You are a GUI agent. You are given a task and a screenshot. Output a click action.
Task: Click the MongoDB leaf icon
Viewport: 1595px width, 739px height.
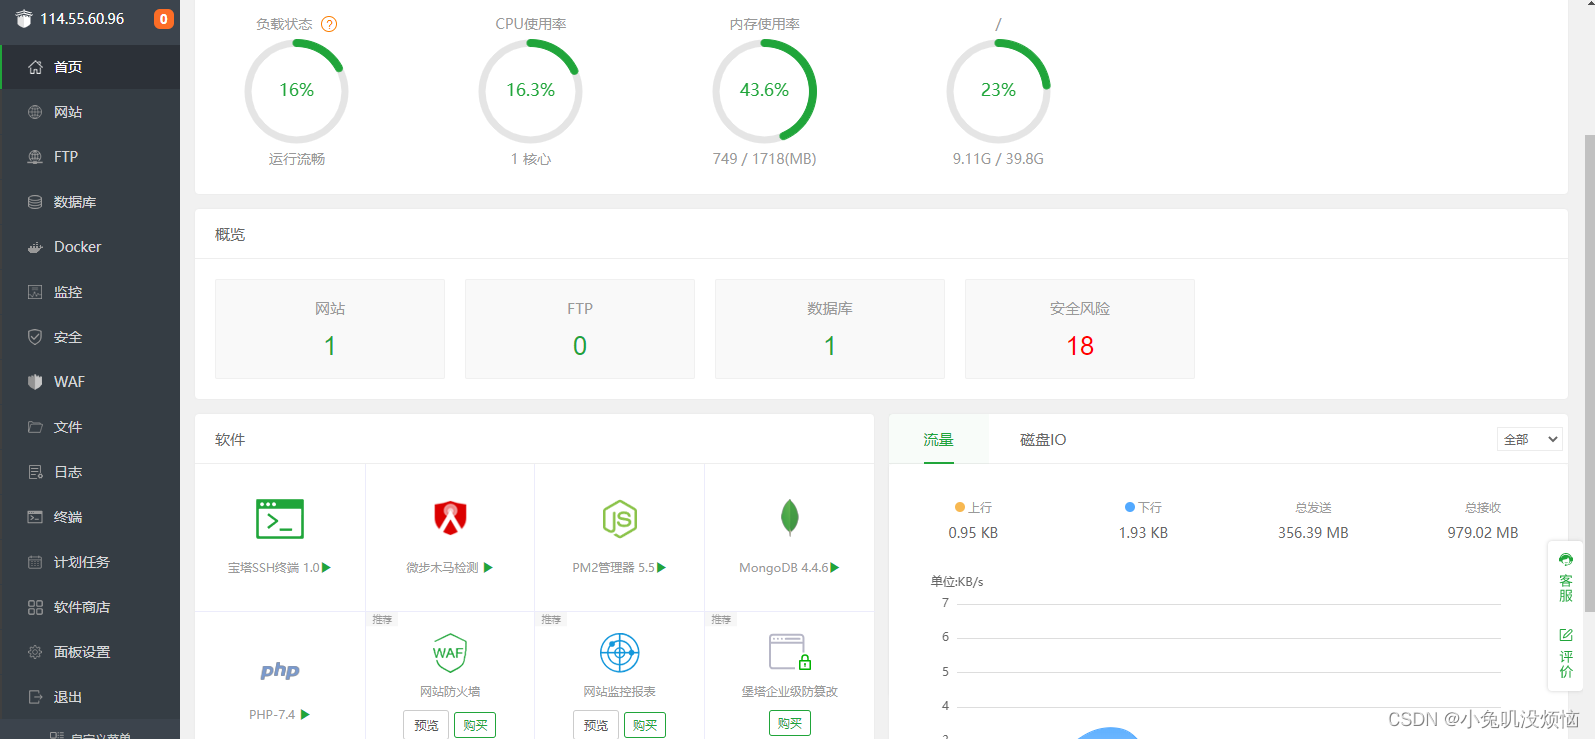coord(790,517)
